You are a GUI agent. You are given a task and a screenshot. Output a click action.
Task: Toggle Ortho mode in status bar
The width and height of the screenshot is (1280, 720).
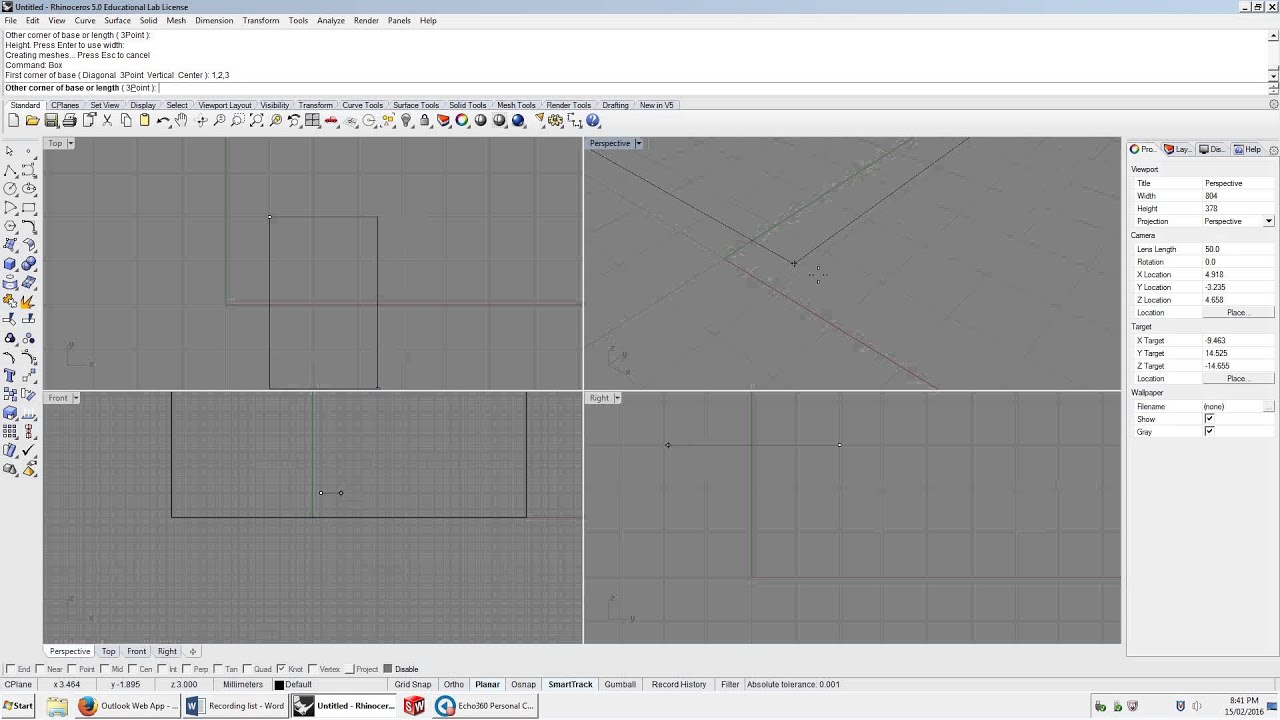pos(454,685)
